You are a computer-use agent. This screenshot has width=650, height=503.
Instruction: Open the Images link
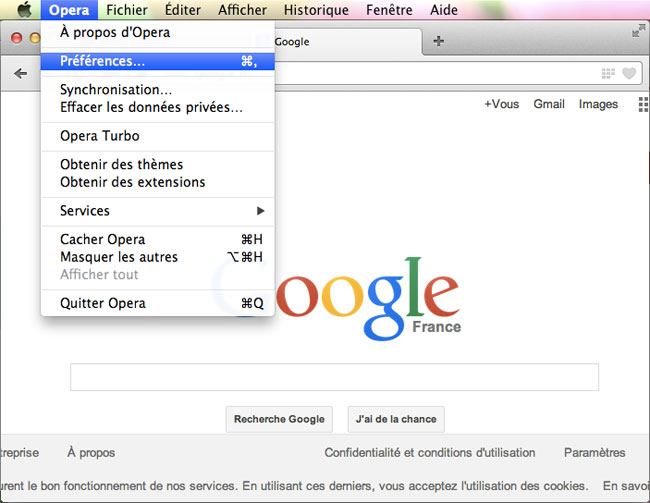pos(598,104)
